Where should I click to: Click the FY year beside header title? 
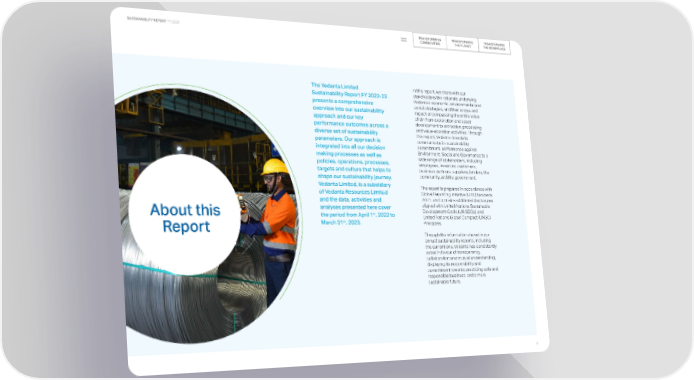point(174,21)
